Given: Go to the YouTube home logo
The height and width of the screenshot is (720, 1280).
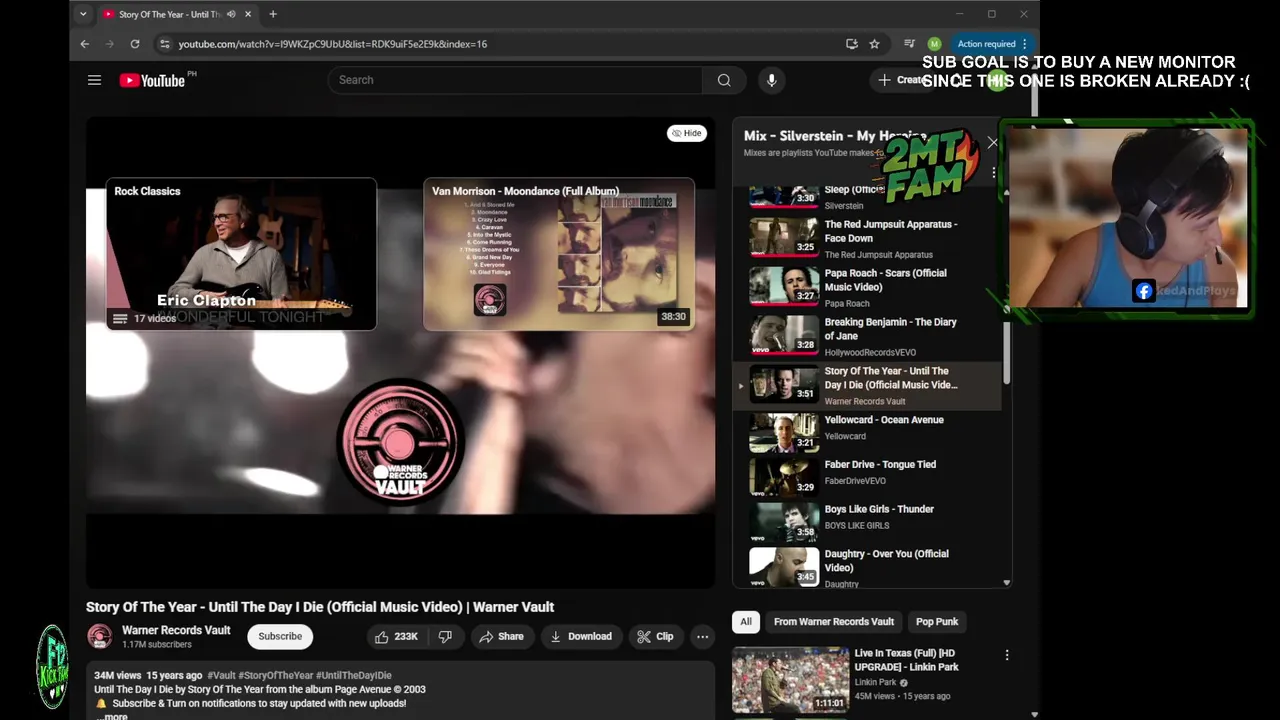Looking at the screenshot, I should [x=152, y=80].
